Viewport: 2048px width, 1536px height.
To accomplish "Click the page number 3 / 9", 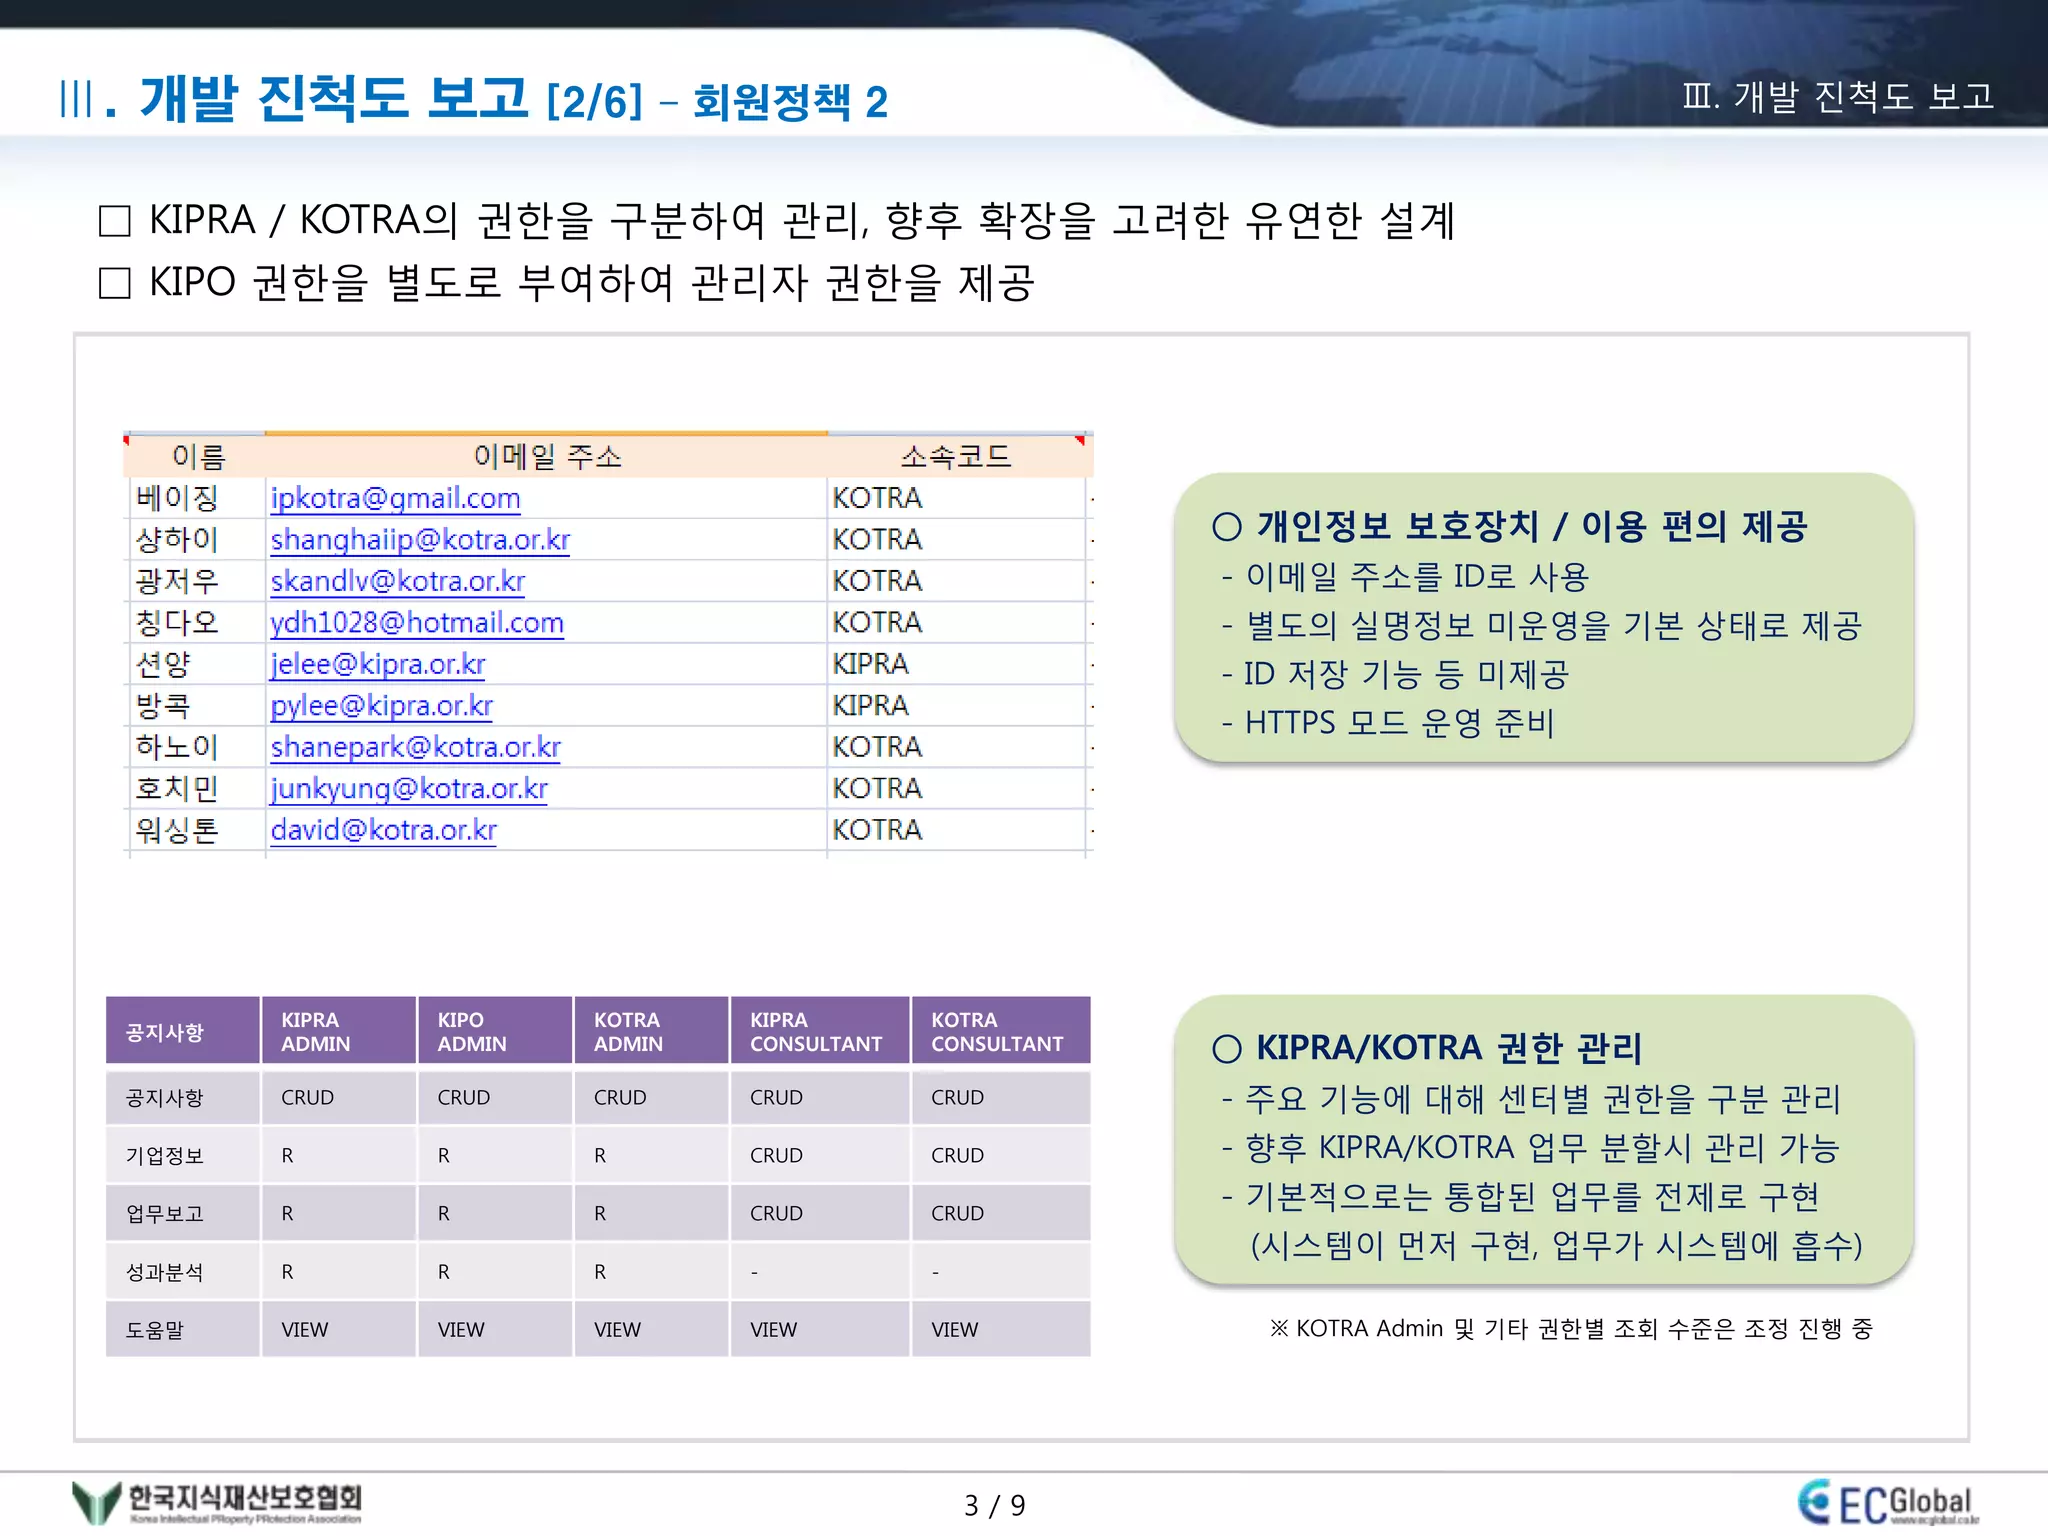I will click(995, 1505).
